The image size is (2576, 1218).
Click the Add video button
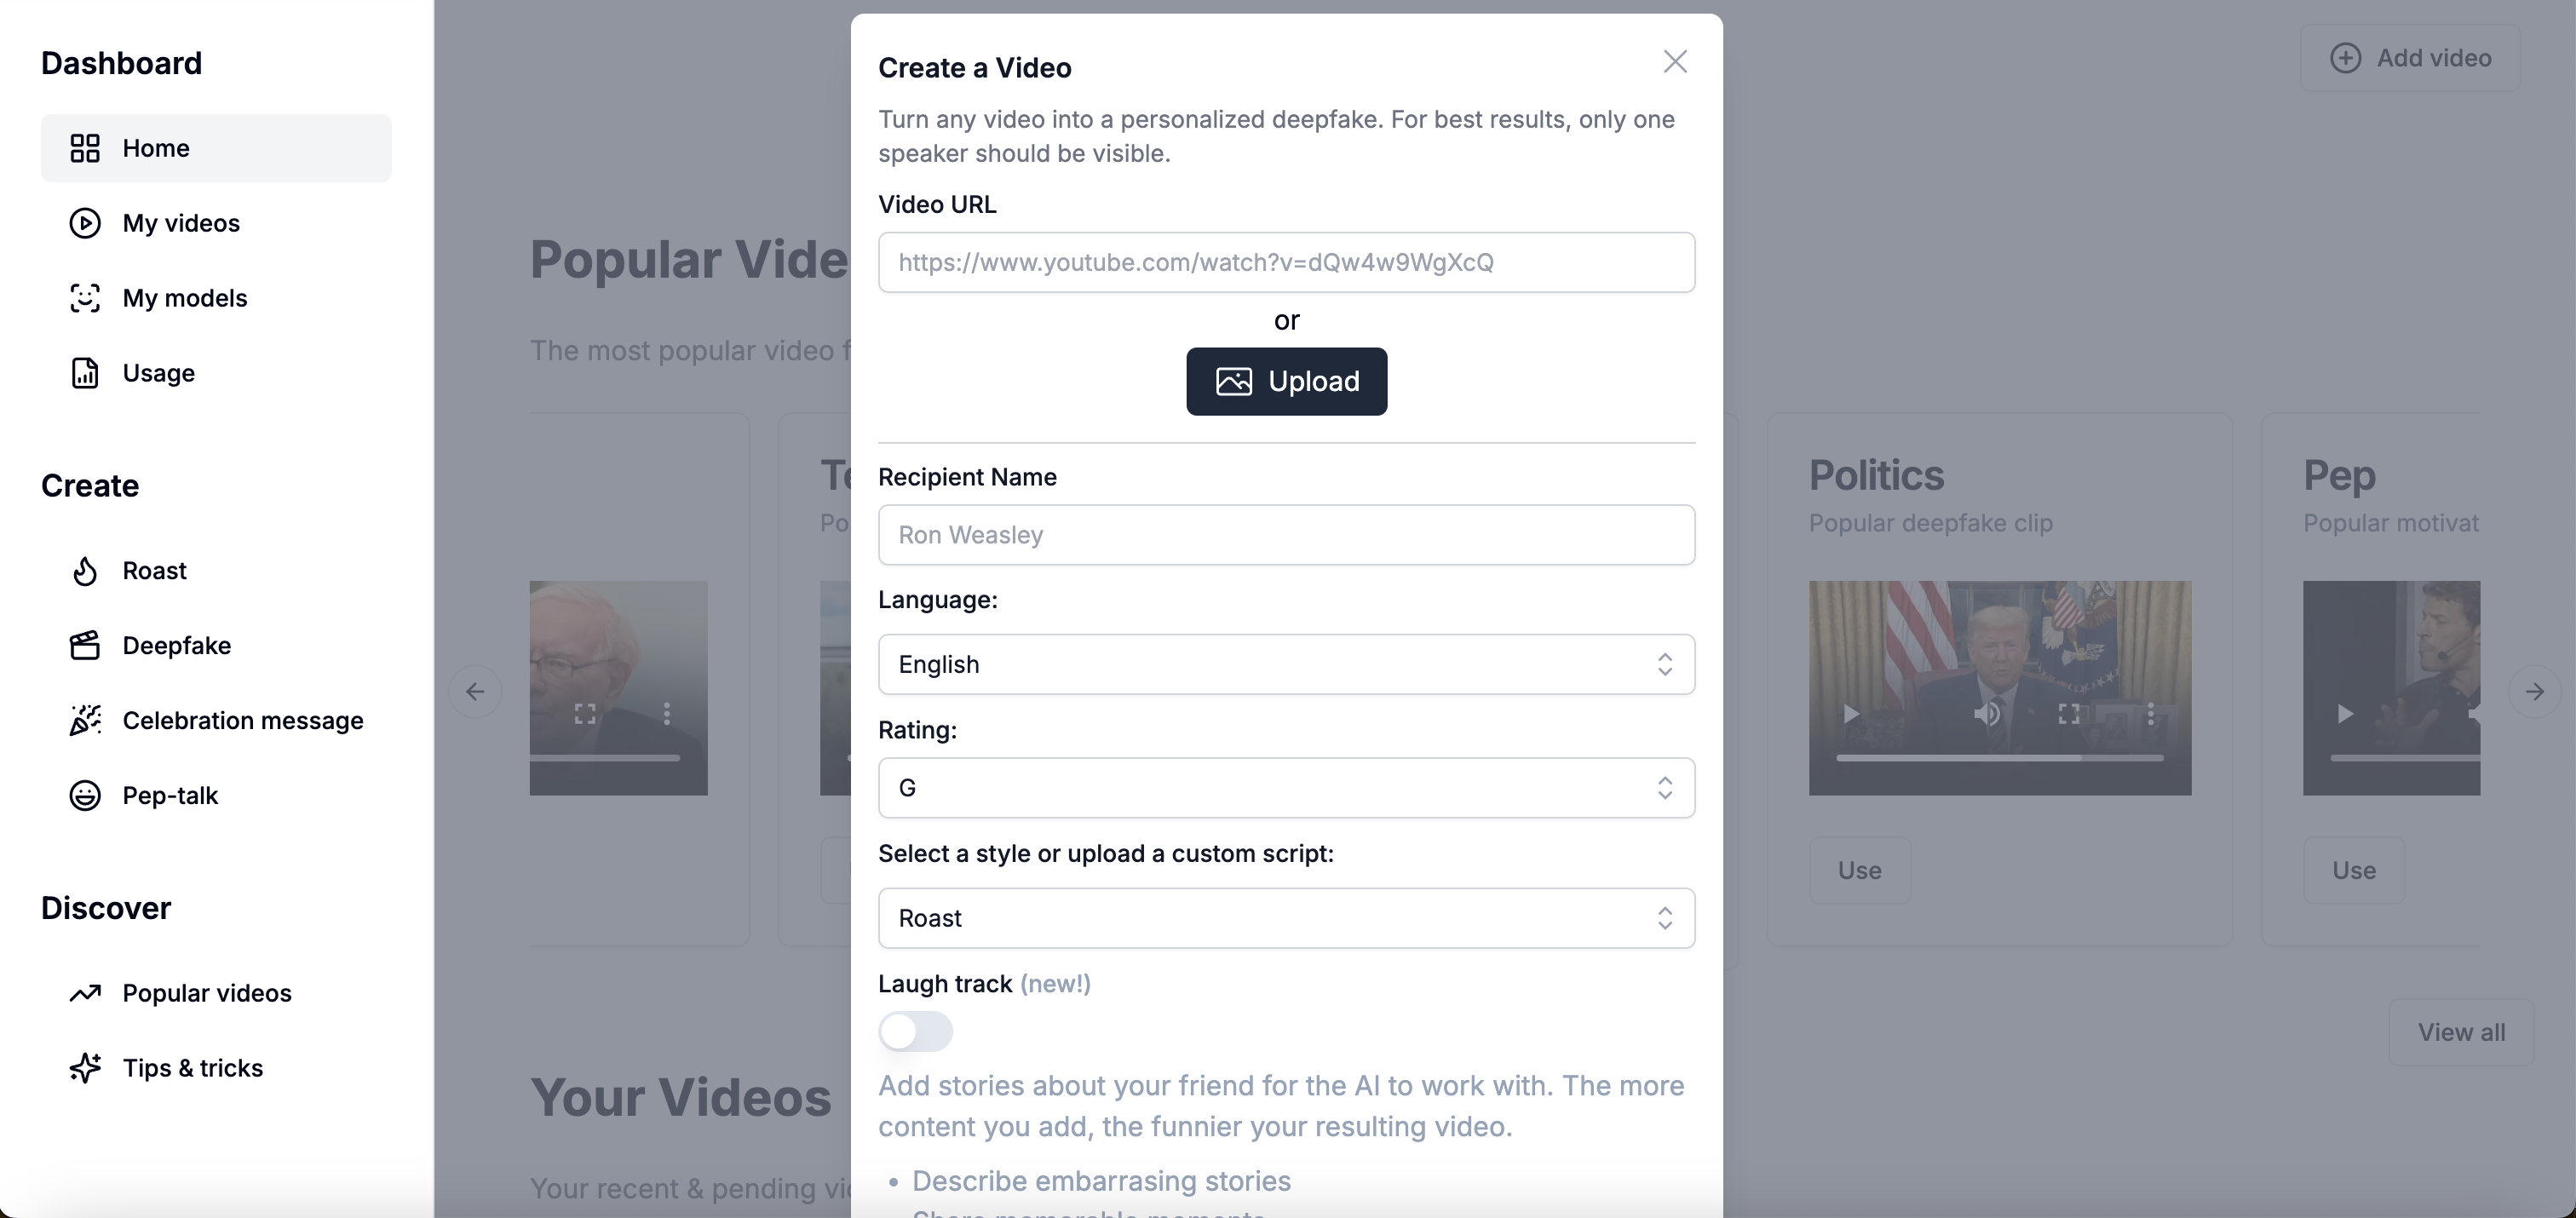2410,56
